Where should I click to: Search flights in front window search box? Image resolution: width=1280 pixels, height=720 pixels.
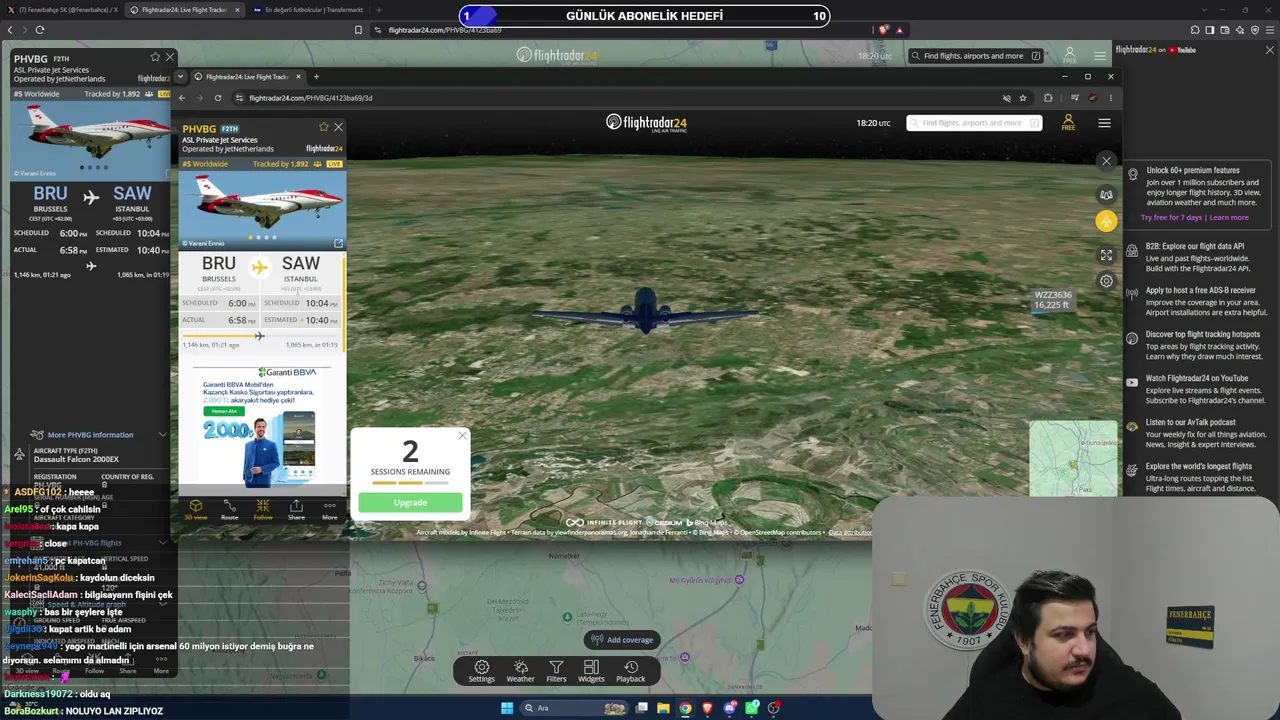click(x=974, y=123)
